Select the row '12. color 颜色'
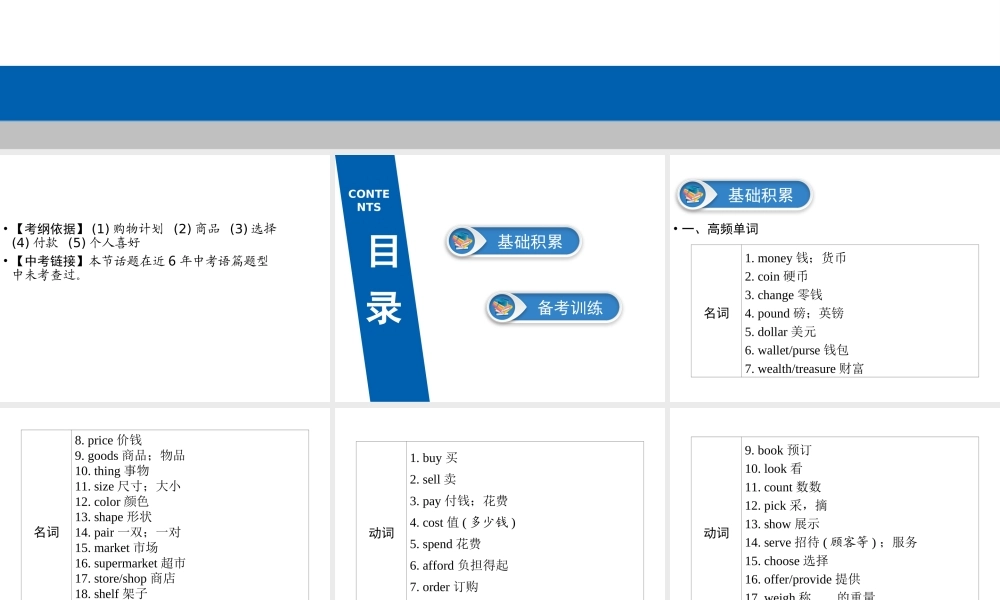Screen dimensions: 1000x600 112,502
